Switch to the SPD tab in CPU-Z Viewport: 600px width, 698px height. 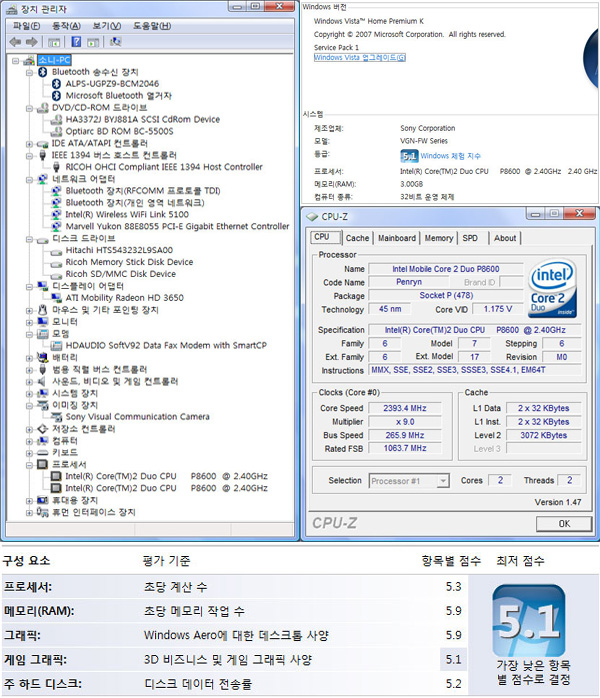[470, 238]
